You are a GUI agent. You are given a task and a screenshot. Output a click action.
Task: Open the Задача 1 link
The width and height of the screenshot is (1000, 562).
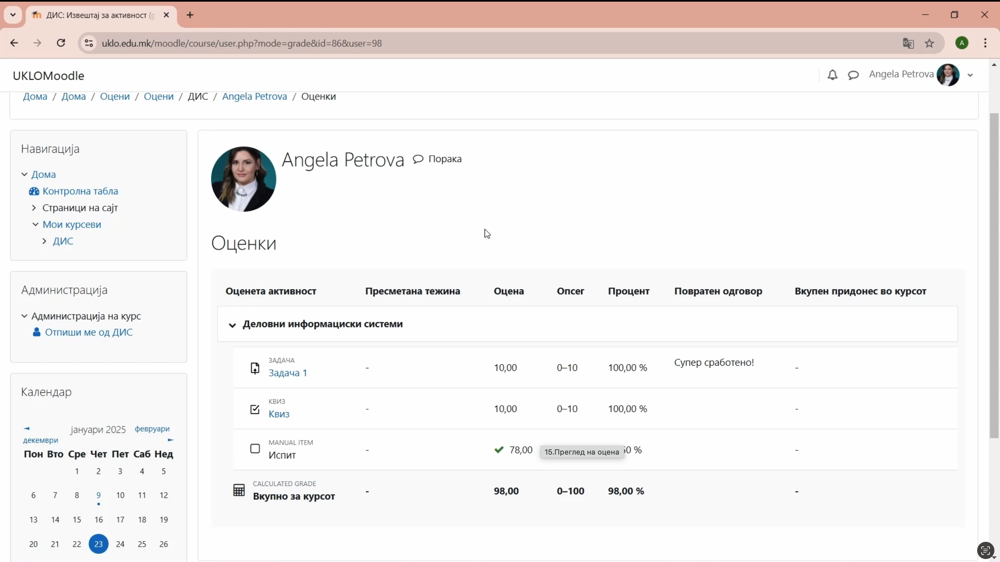point(287,373)
